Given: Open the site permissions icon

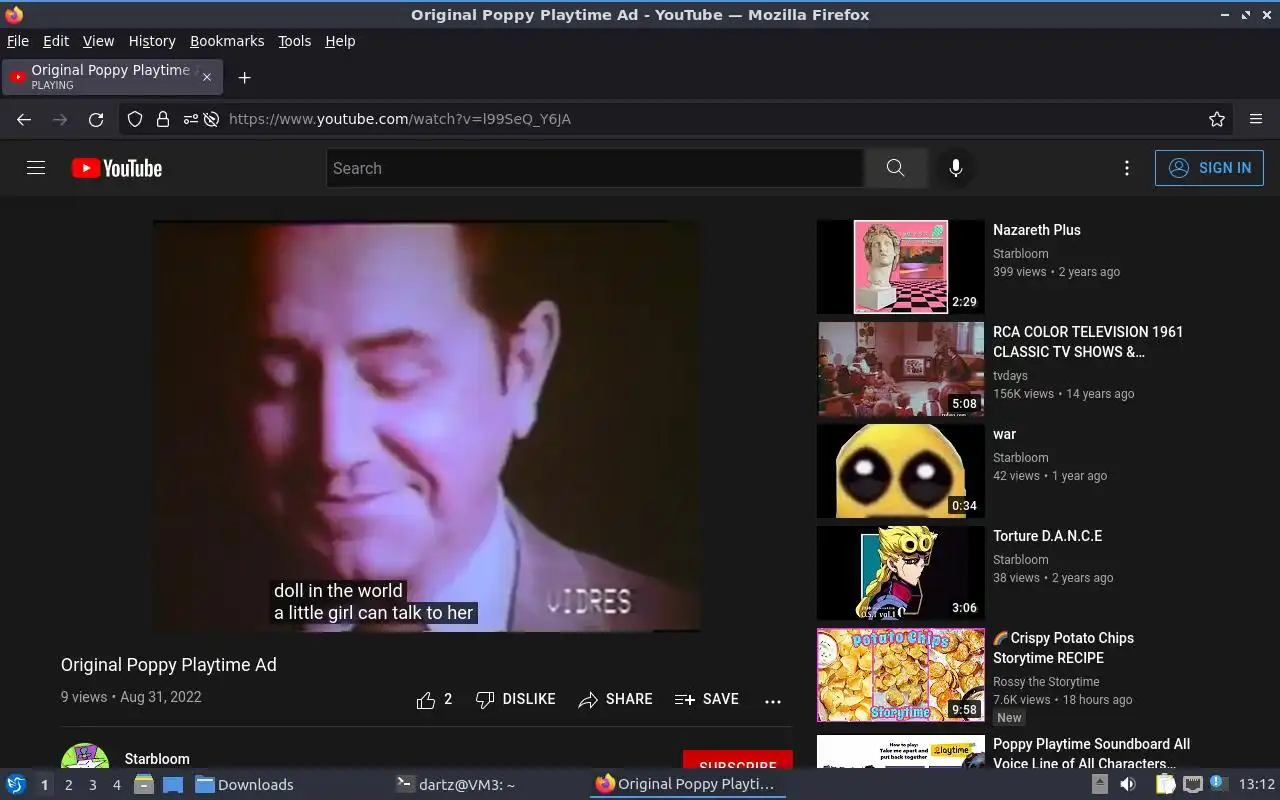Looking at the screenshot, I should tap(190, 119).
